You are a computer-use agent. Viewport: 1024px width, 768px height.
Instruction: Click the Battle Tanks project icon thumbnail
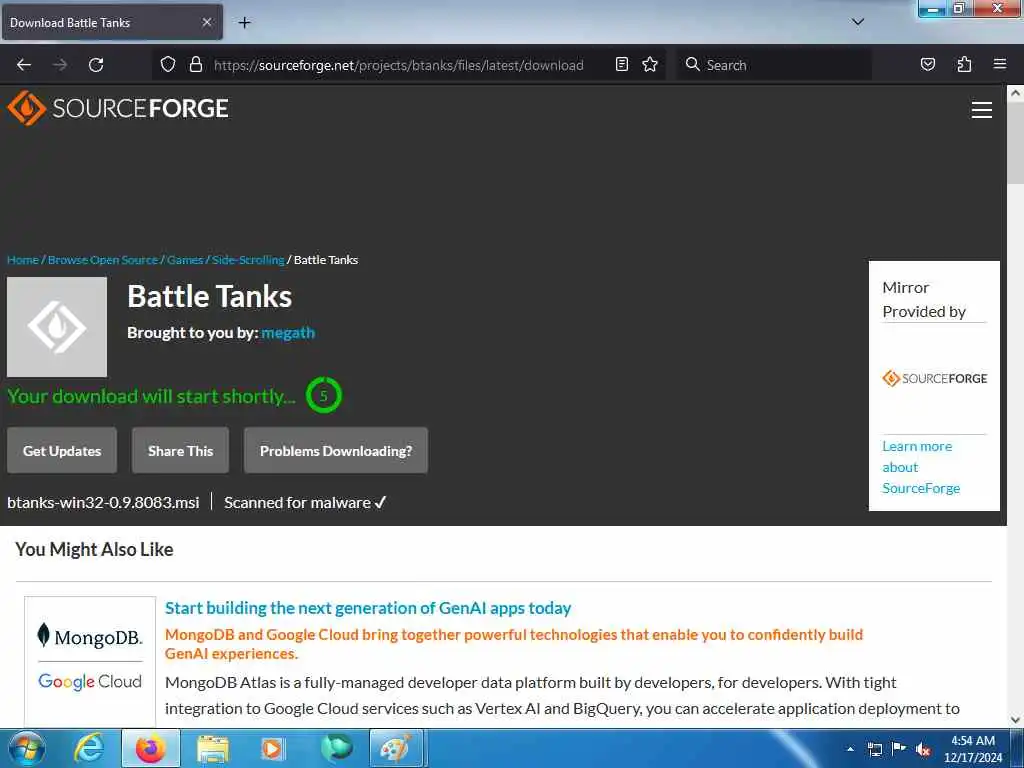57,327
